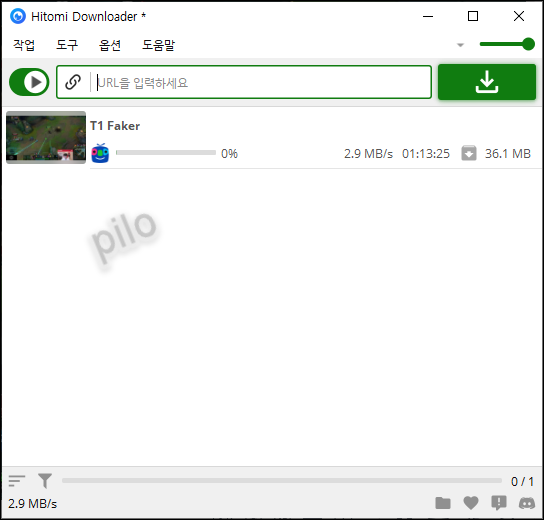Click the AfreecaTV site icon
Image resolution: width=544 pixels, height=520 pixels.
100,153
